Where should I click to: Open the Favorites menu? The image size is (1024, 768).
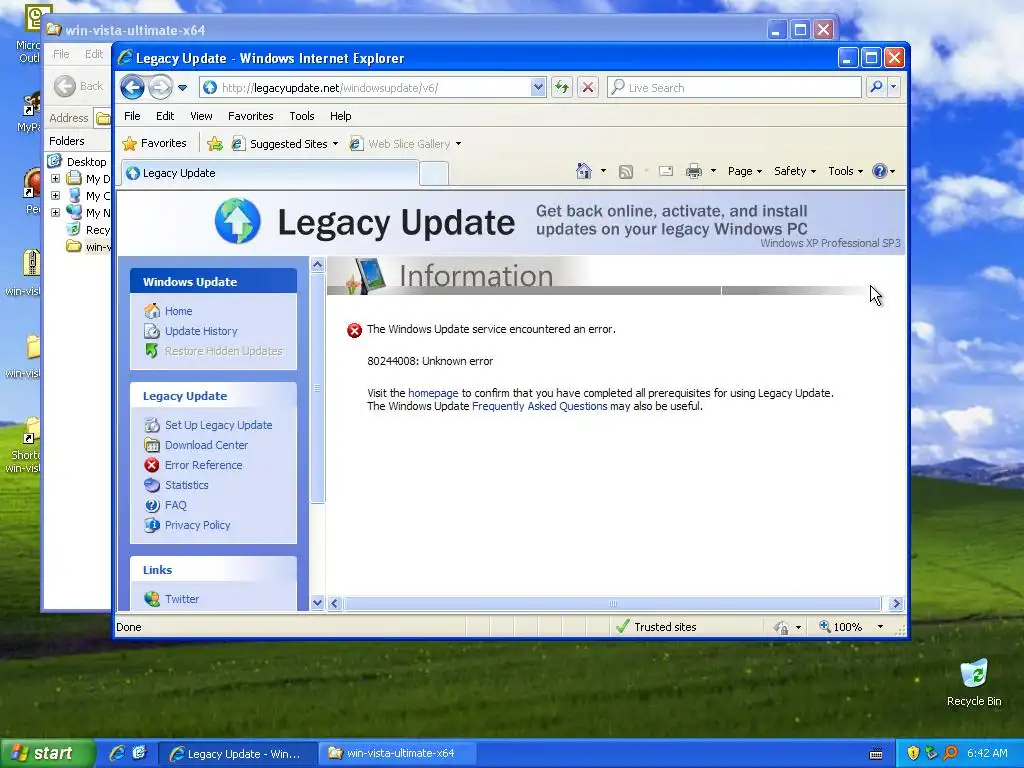[250, 116]
